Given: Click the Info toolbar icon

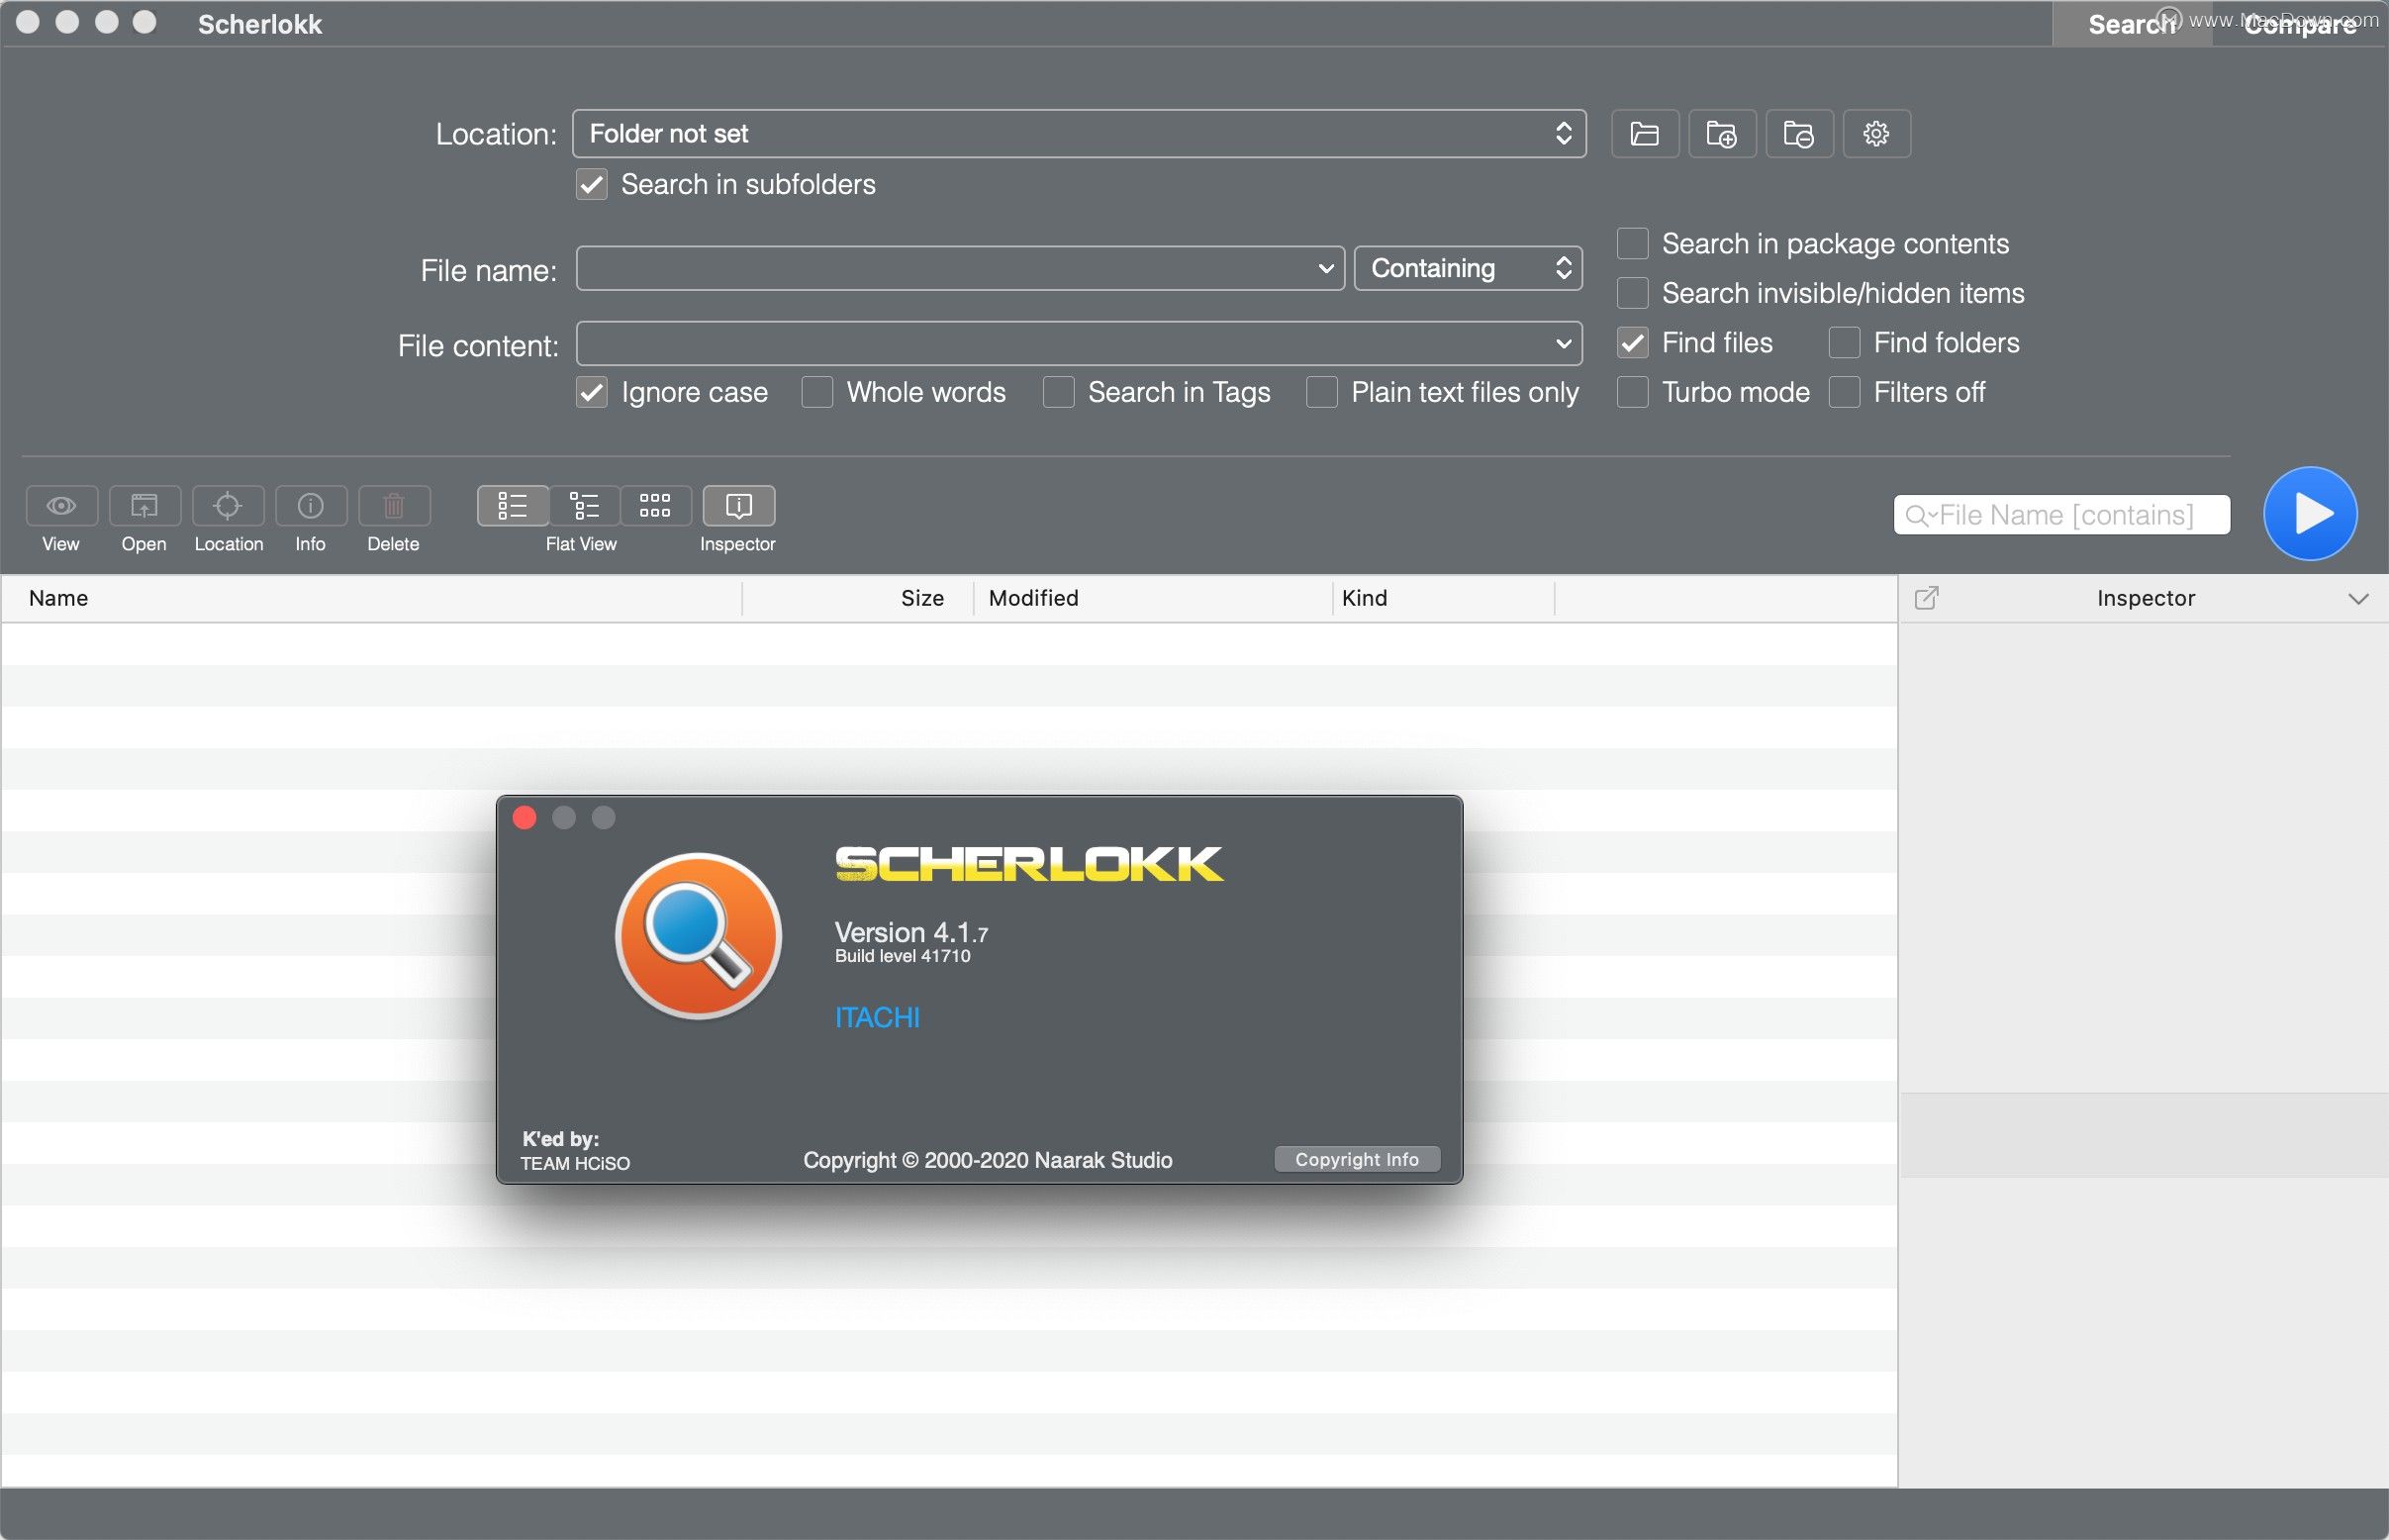Looking at the screenshot, I should (x=311, y=506).
